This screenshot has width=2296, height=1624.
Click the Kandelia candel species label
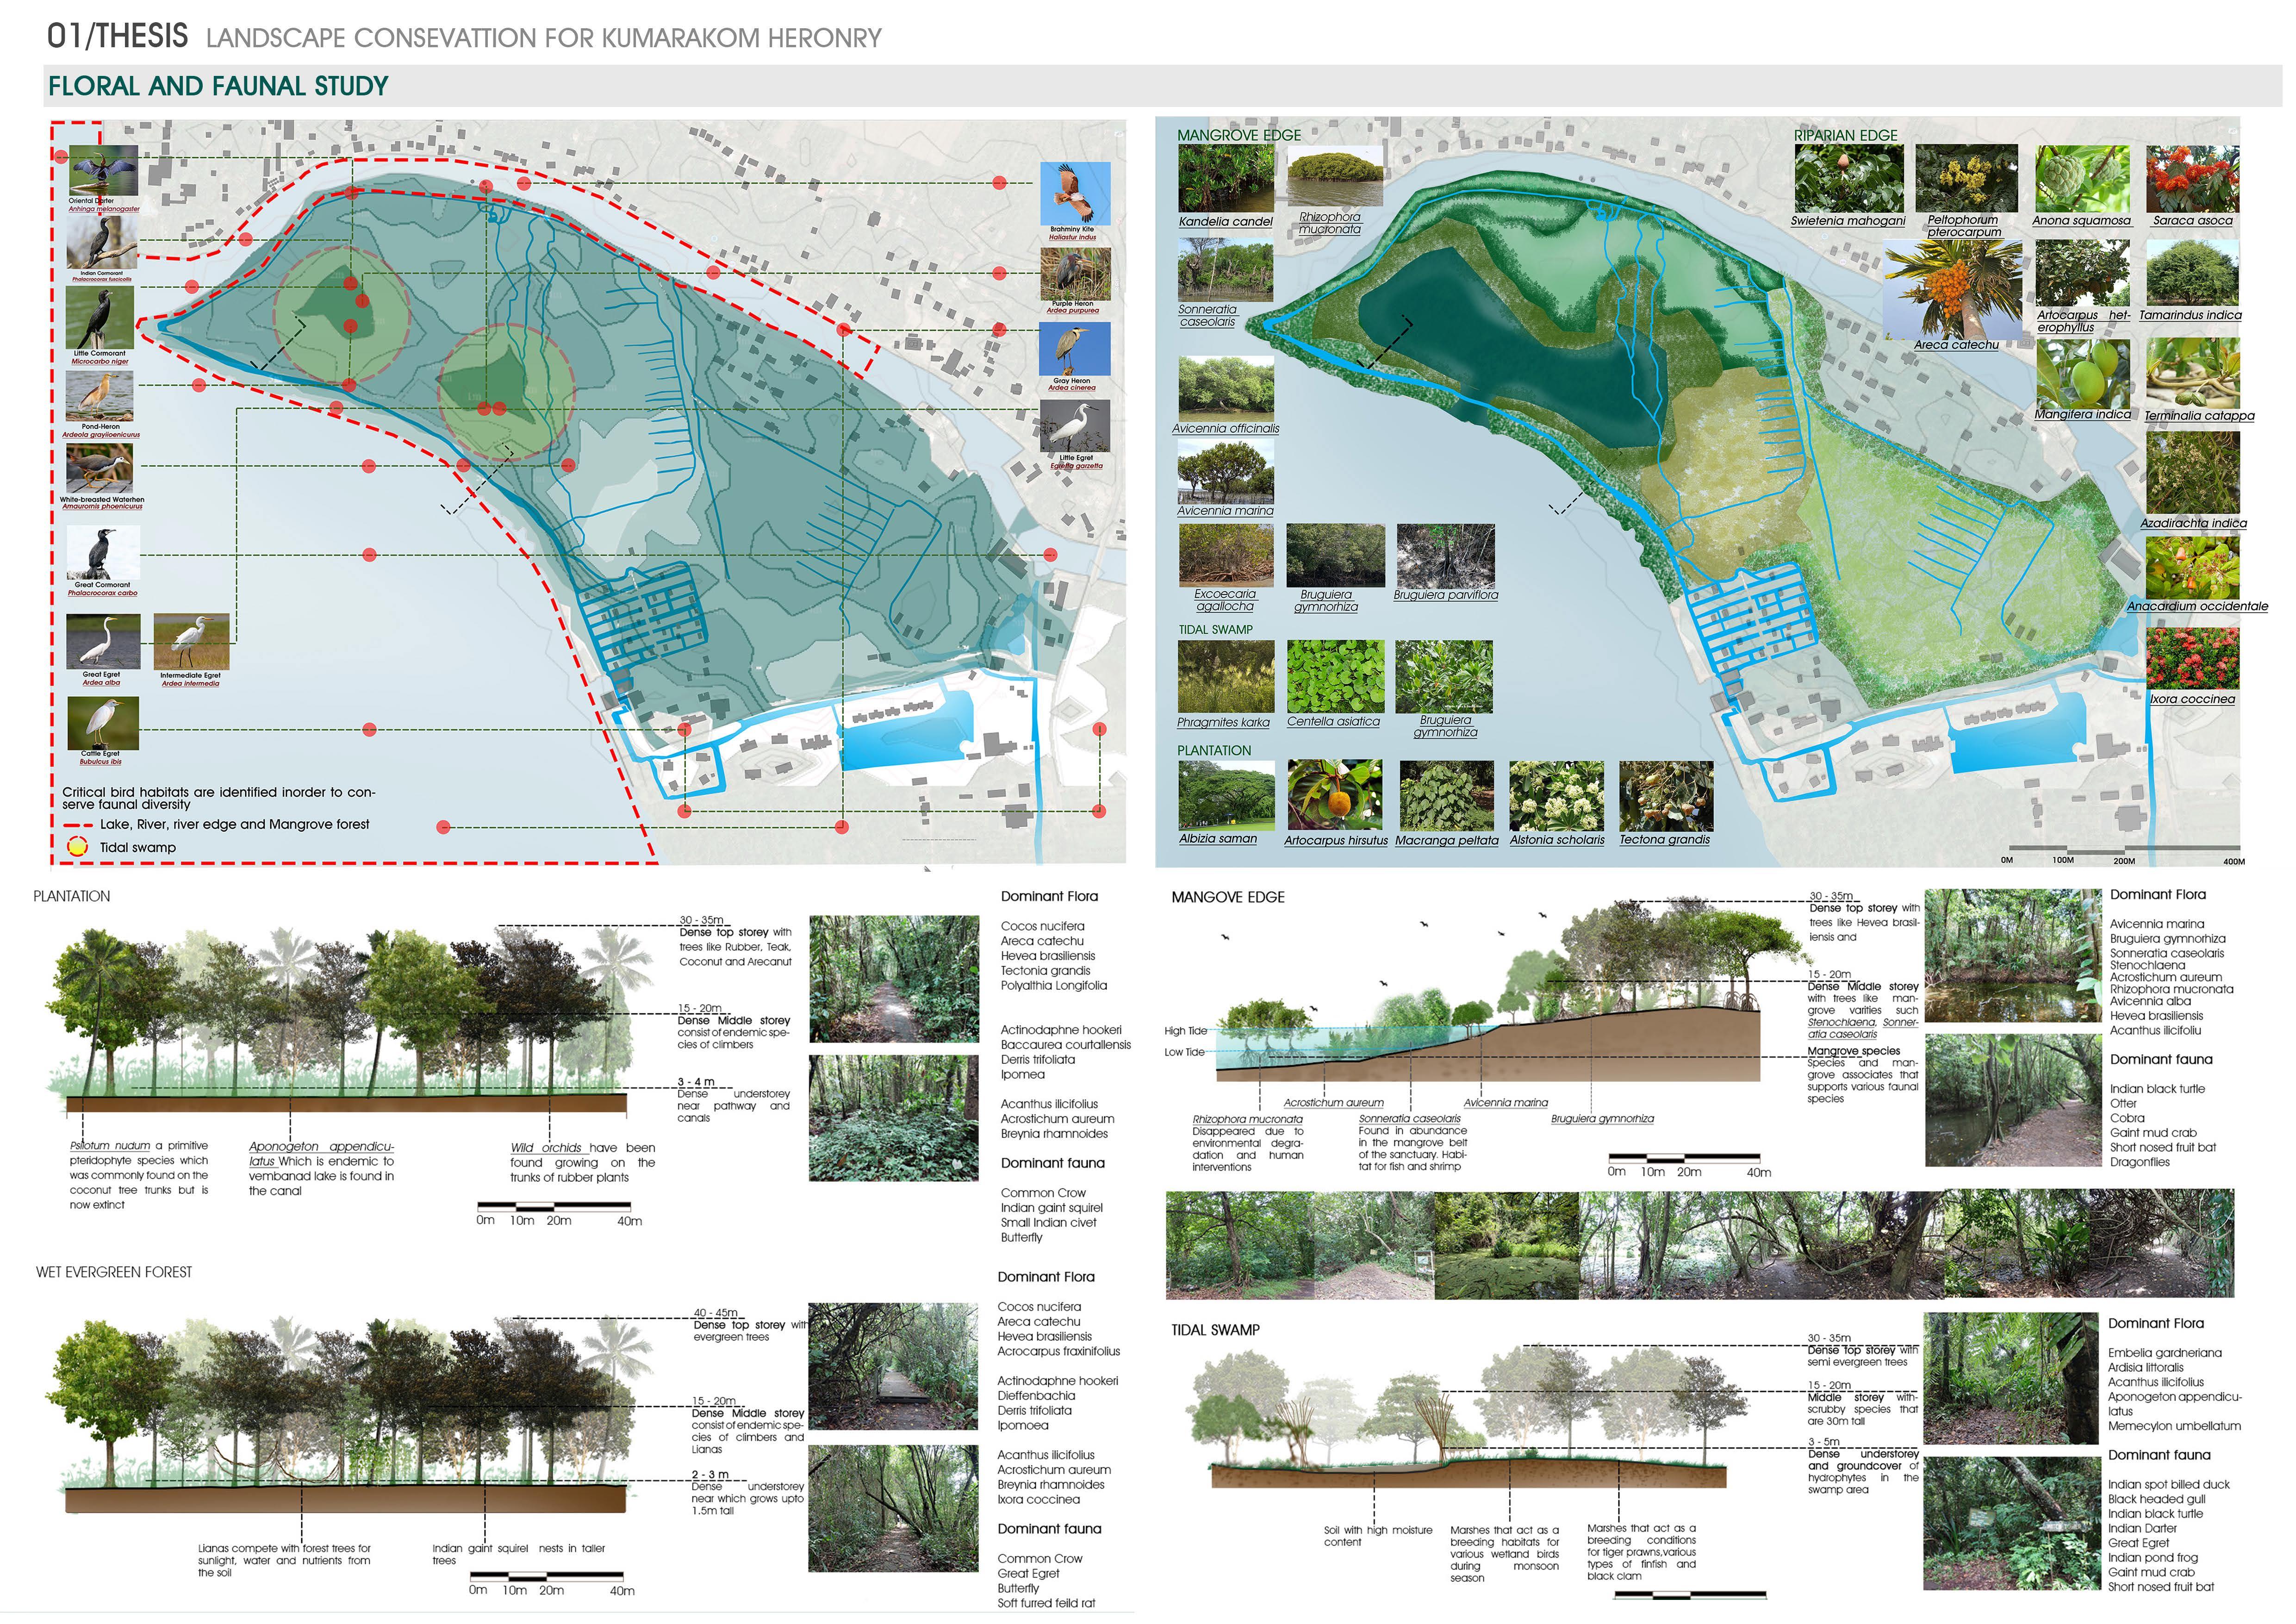(x=1225, y=222)
